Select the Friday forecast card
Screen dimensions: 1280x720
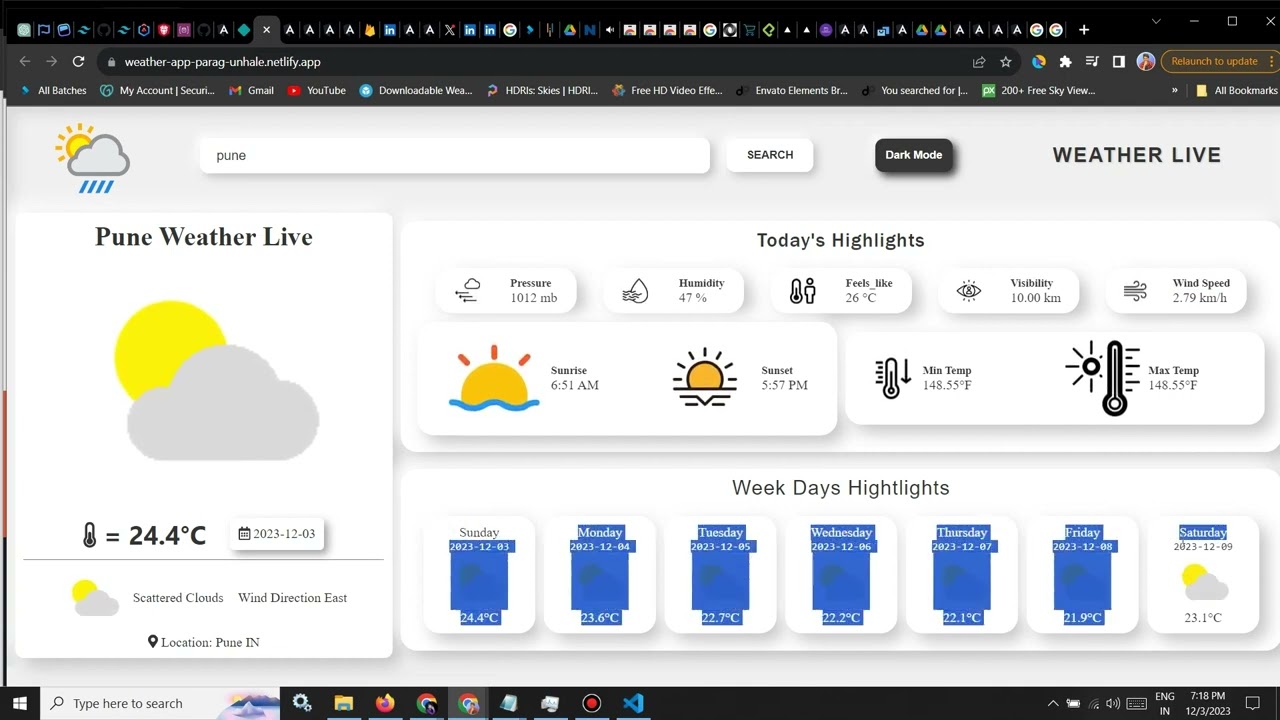(1082, 574)
